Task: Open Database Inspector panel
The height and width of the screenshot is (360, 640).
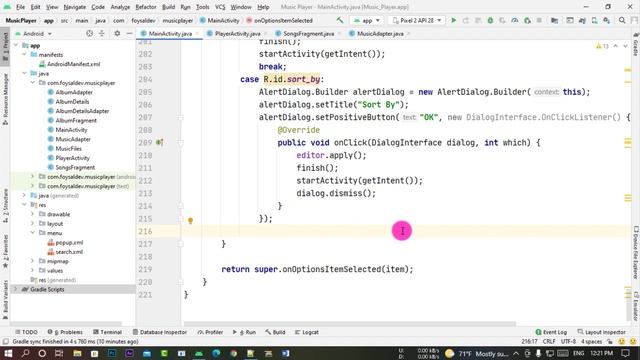Action: pos(160,332)
